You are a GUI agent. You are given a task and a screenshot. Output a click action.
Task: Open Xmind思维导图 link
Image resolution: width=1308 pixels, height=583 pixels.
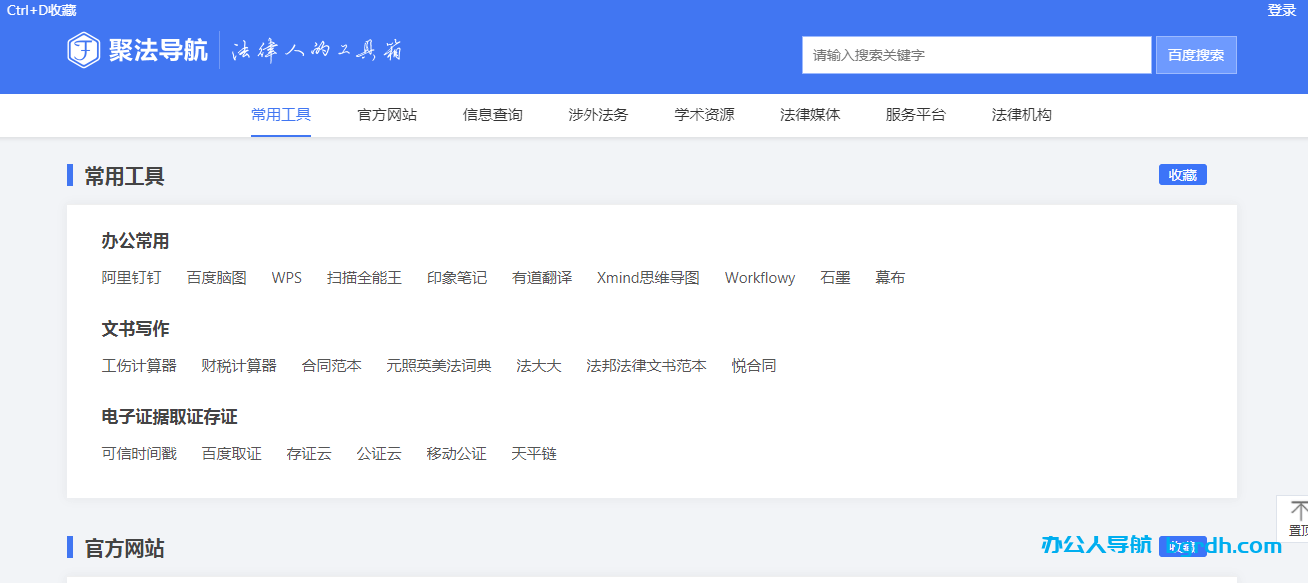(648, 277)
